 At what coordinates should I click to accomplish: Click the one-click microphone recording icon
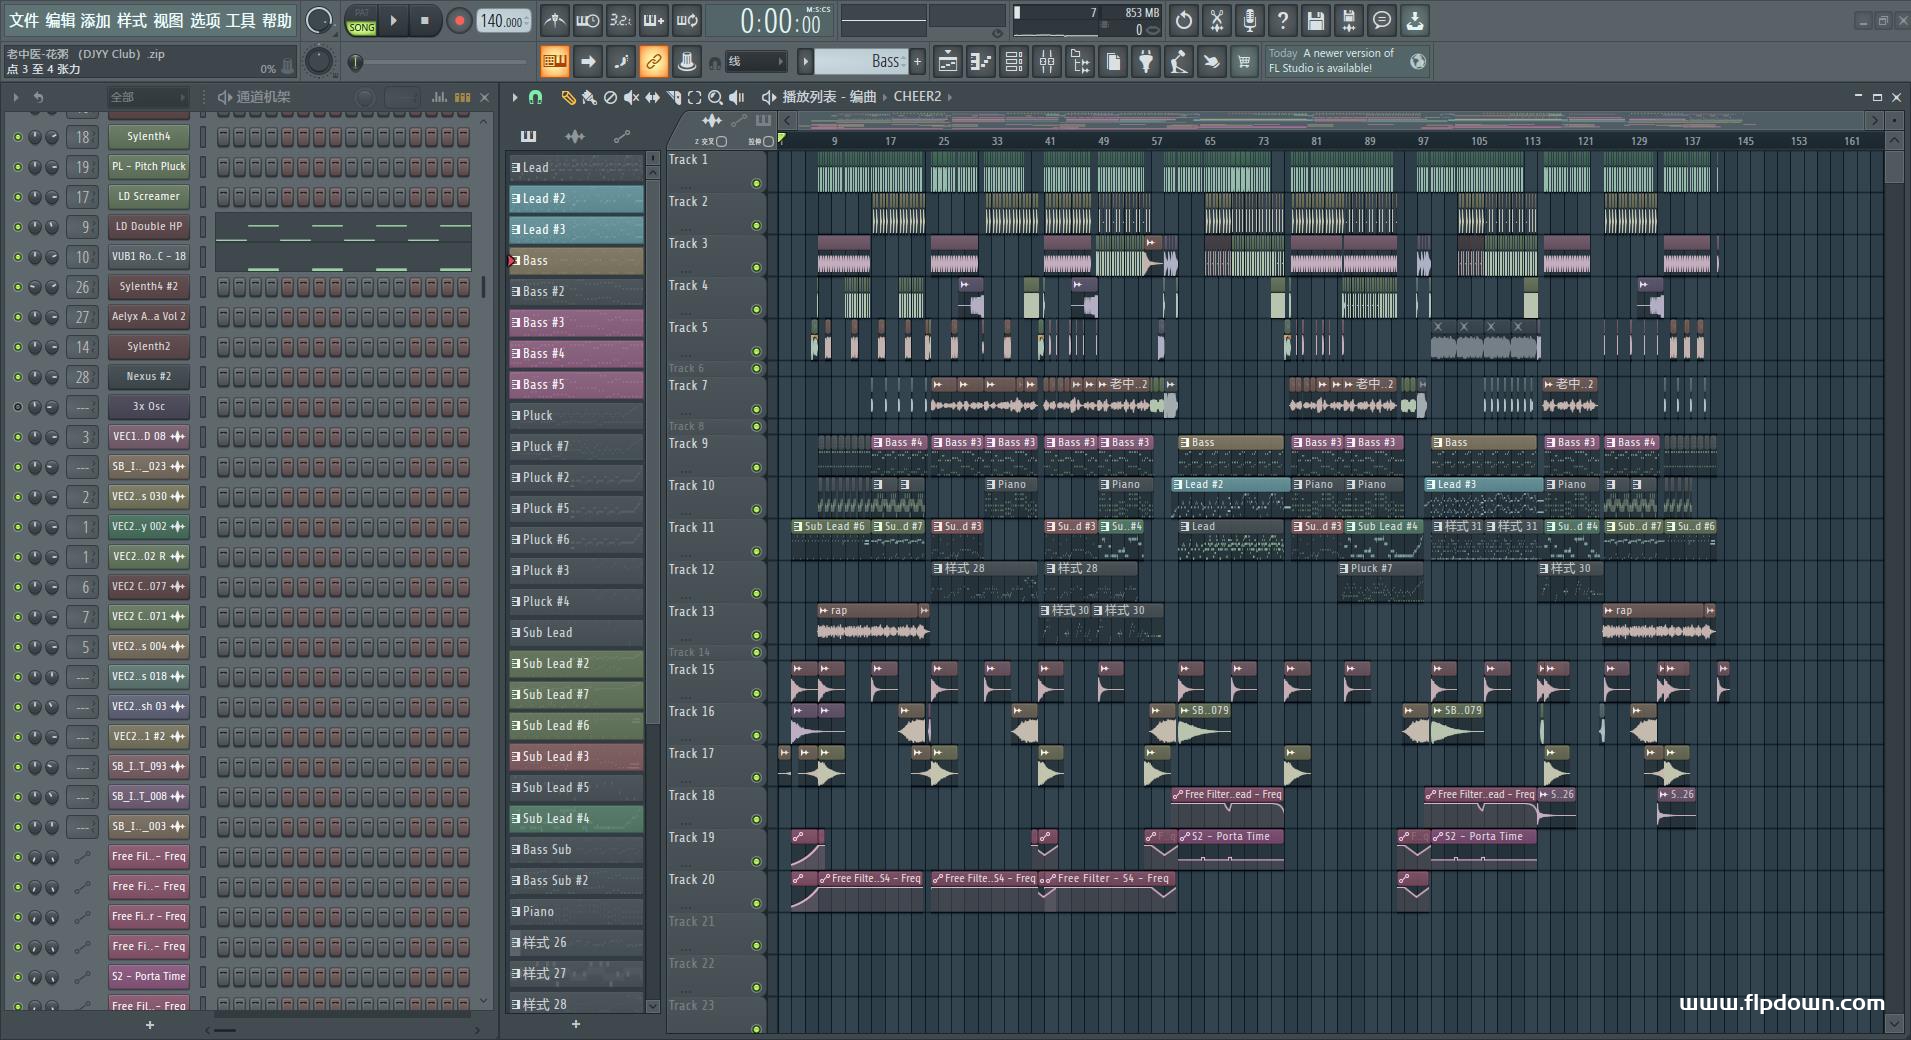pos(1250,20)
